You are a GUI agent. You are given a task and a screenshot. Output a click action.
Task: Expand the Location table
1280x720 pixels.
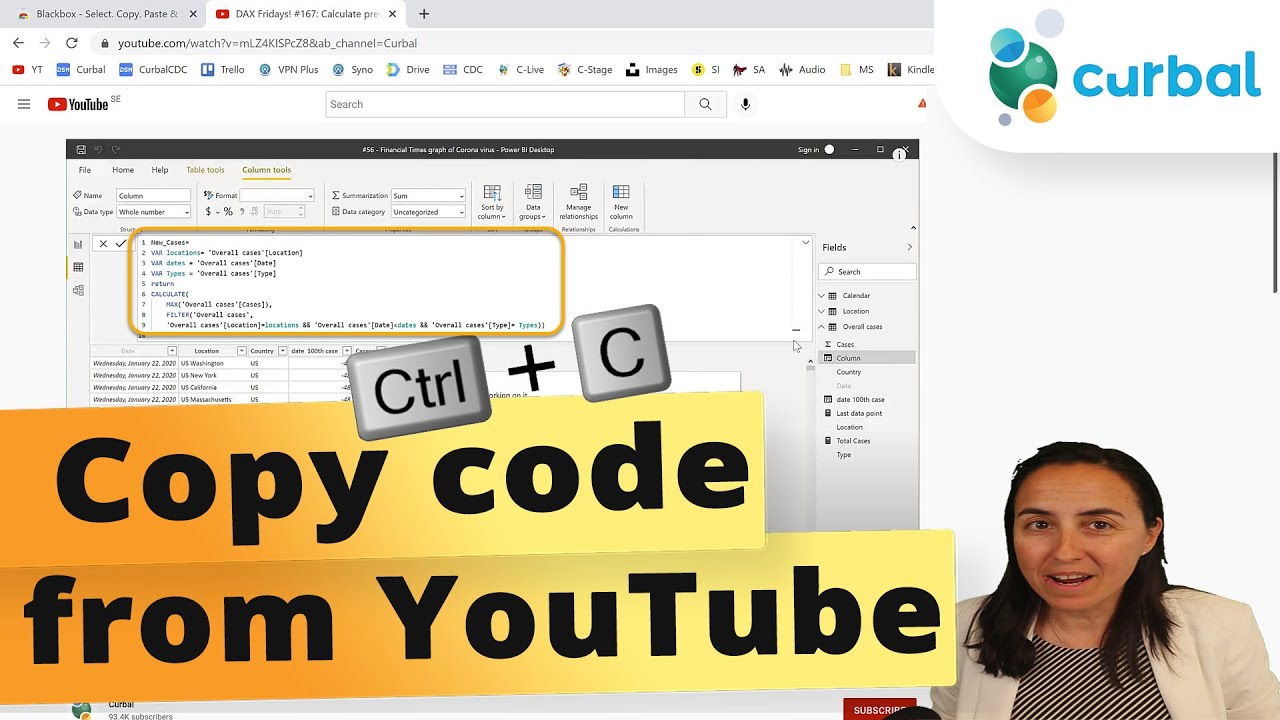point(821,311)
